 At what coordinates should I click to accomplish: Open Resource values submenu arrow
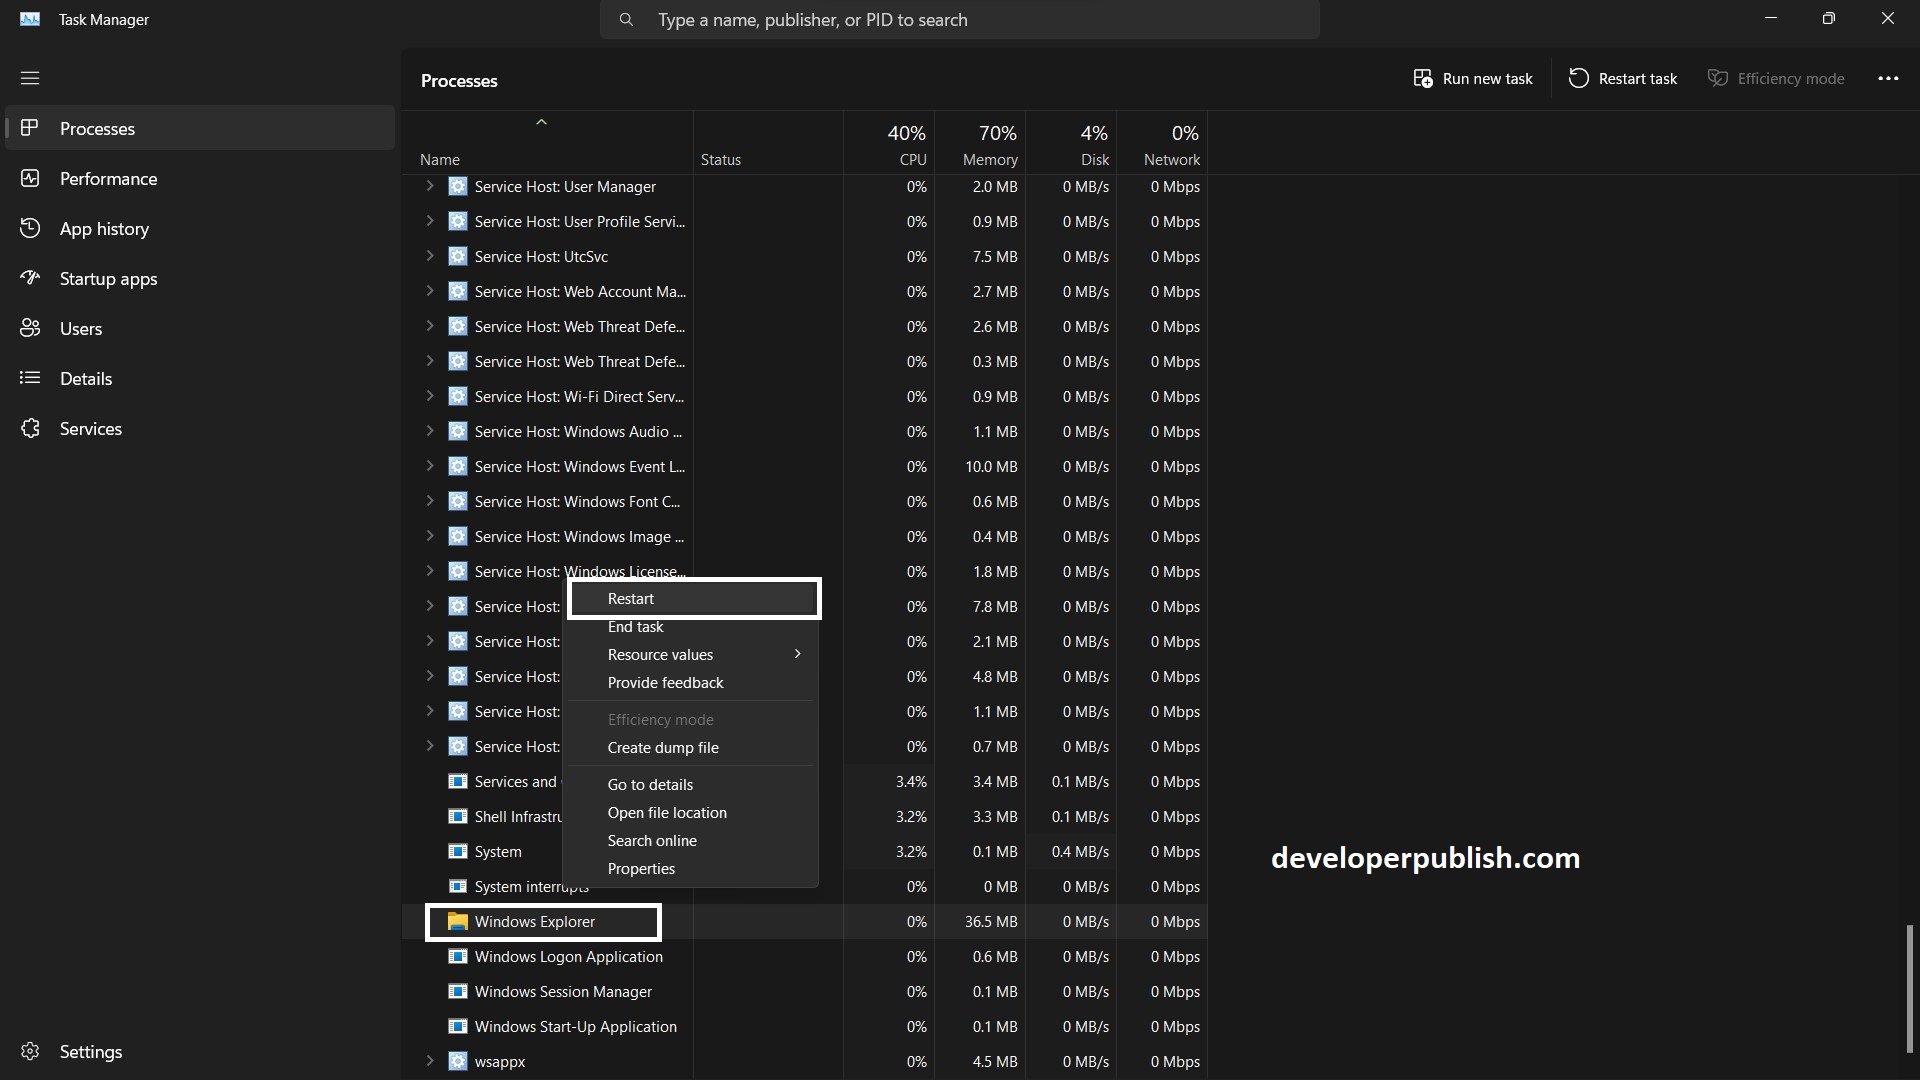click(x=797, y=654)
